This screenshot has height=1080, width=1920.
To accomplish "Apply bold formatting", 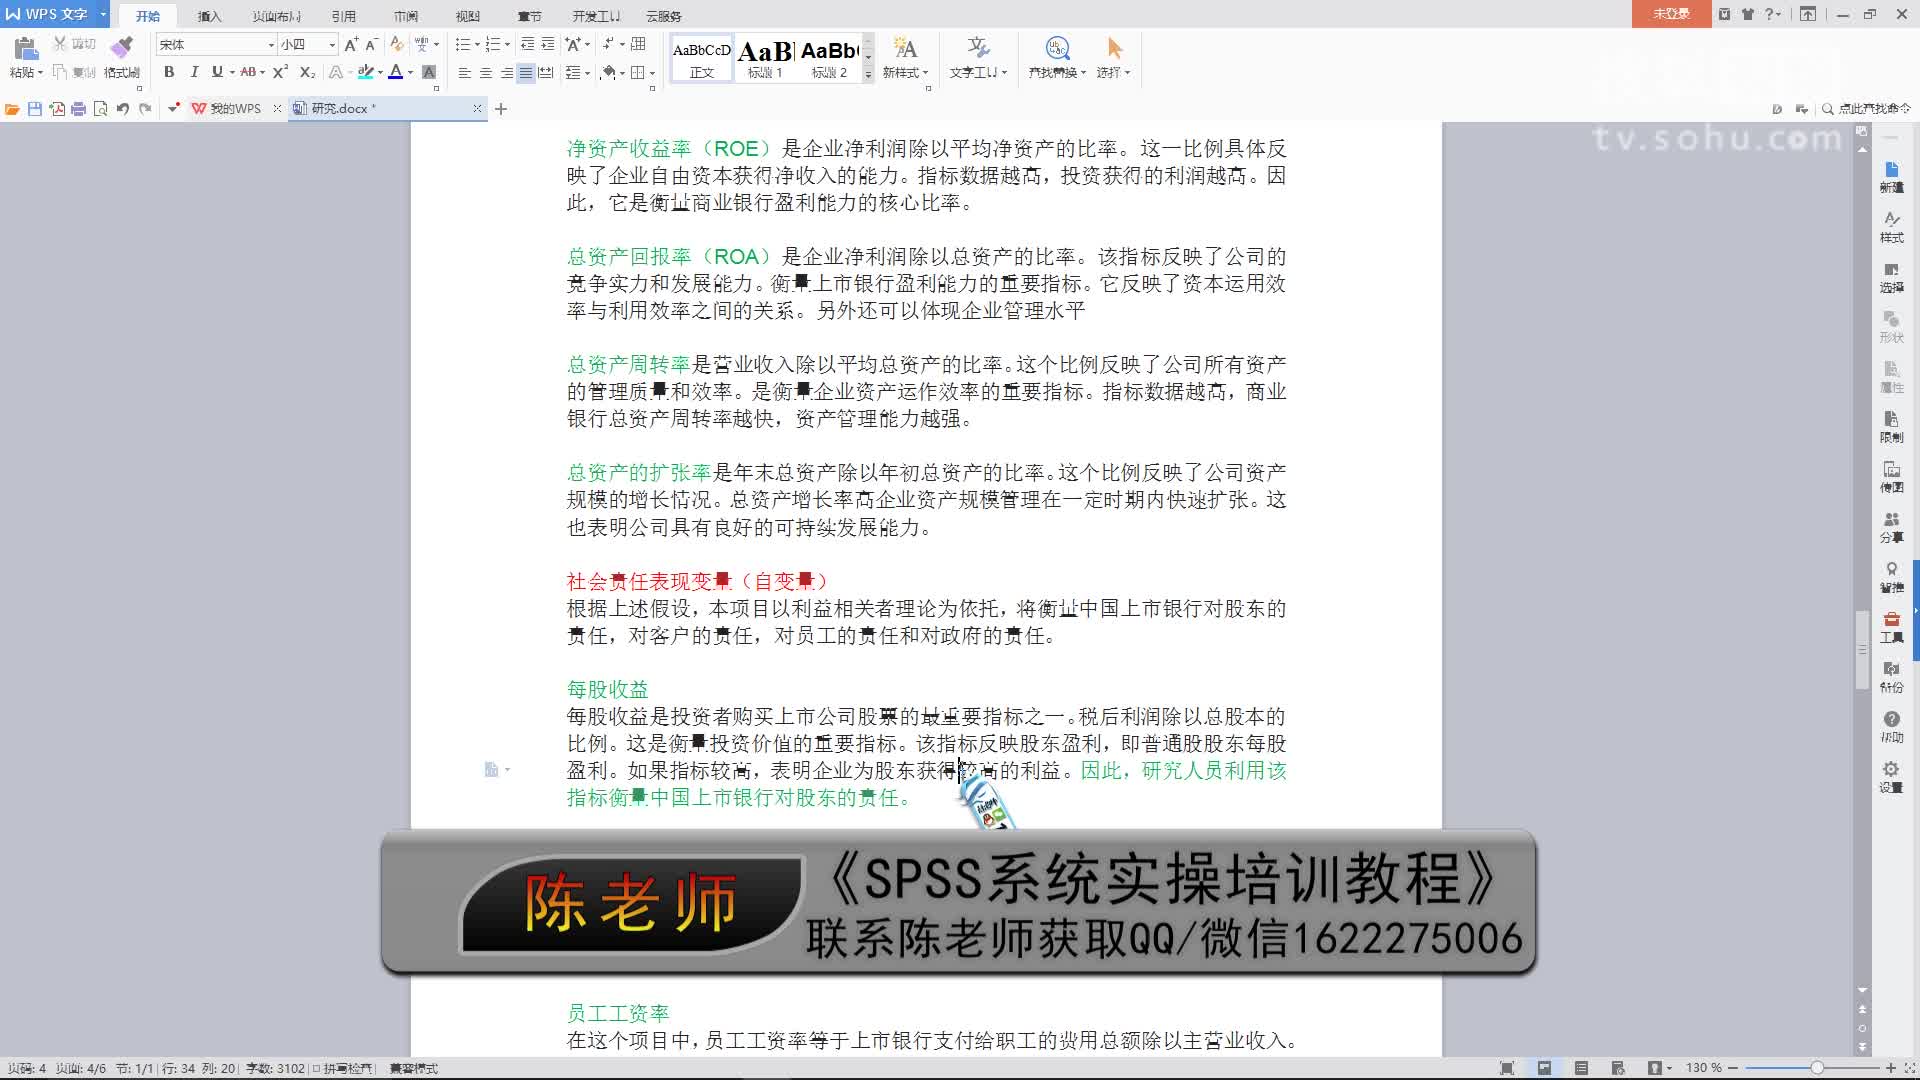I will click(168, 72).
